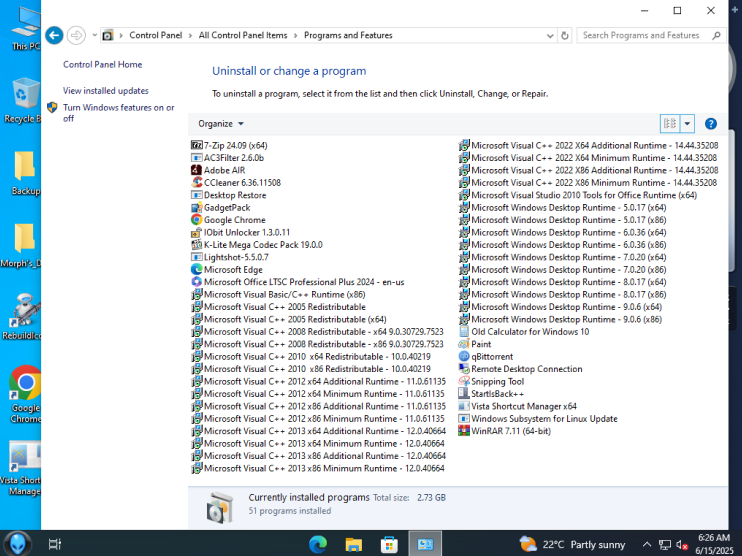Open View installed updates link
Screen dimensions: 742x556
coord(106,90)
